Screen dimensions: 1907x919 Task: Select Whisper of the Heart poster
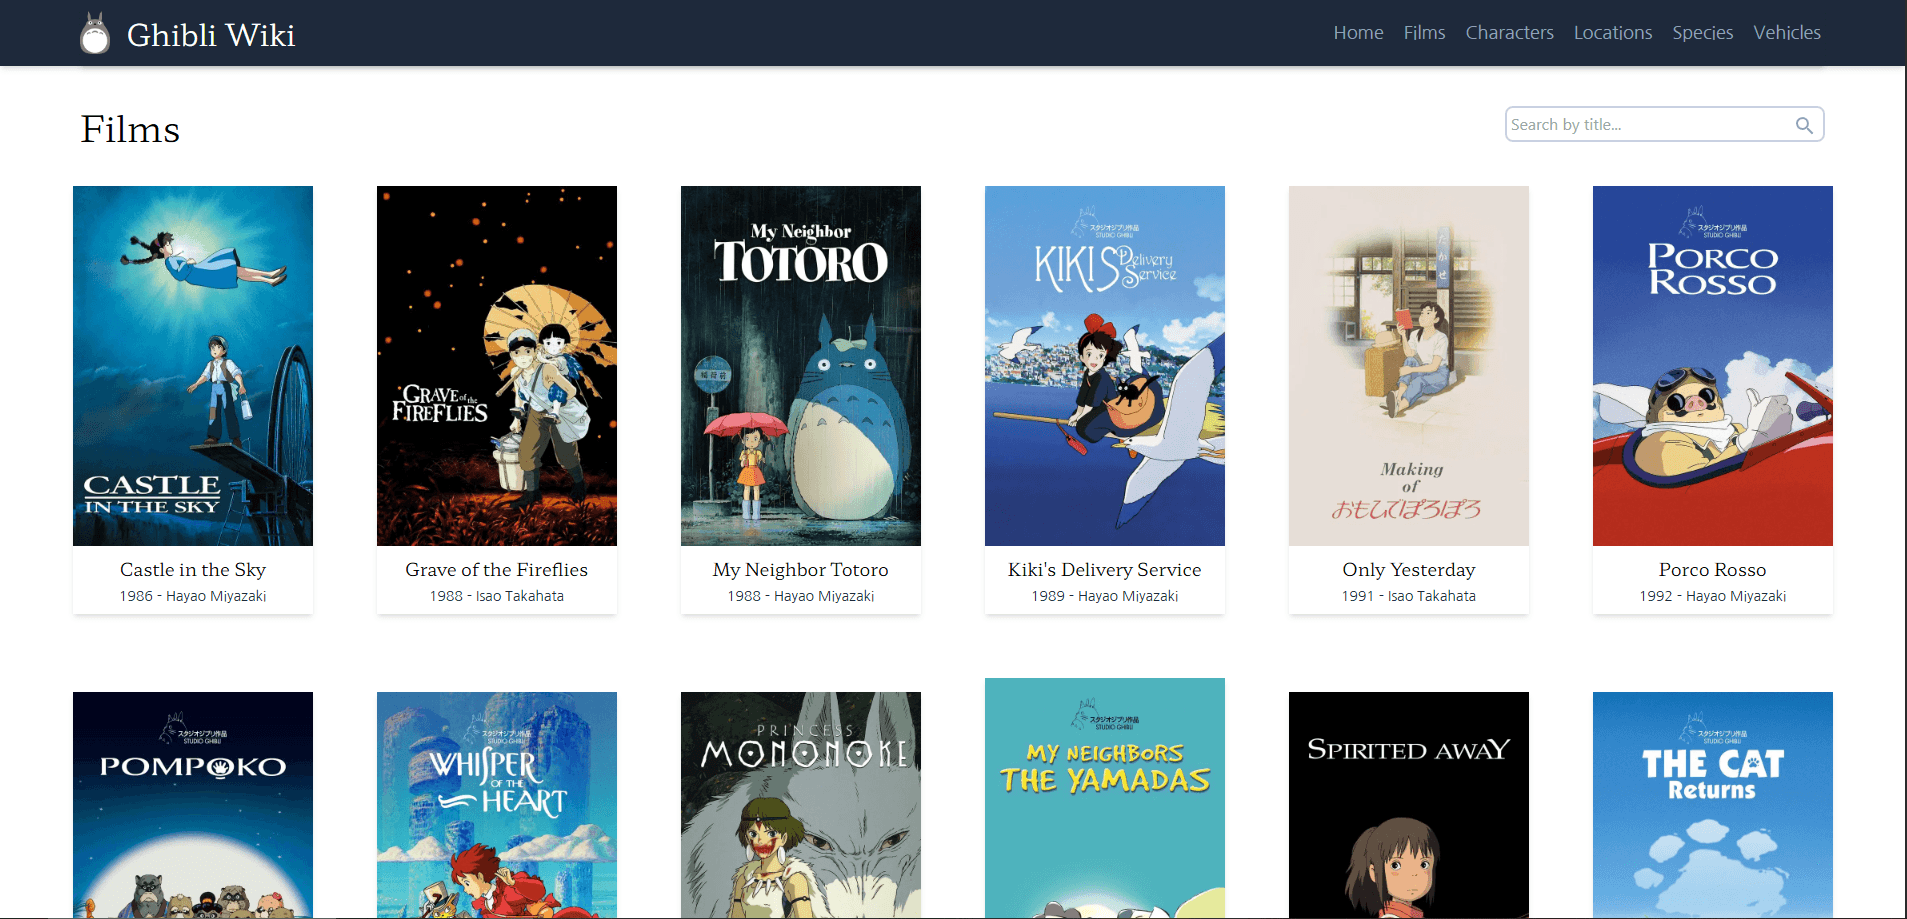tap(497, 804)
